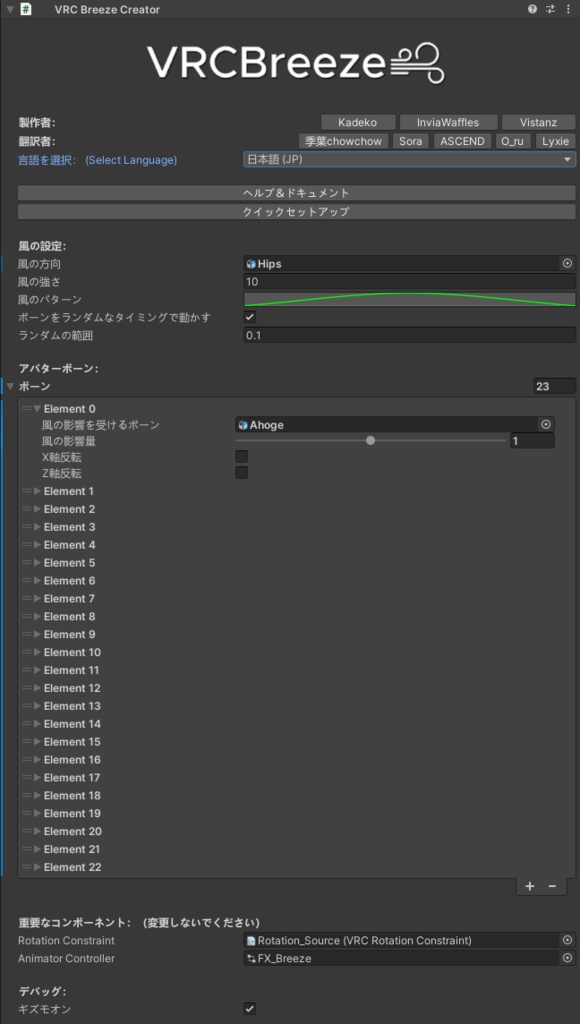Open the component help icon
Image resolution: width=580 pixels, height=1024 pixels.
point(532,9)
